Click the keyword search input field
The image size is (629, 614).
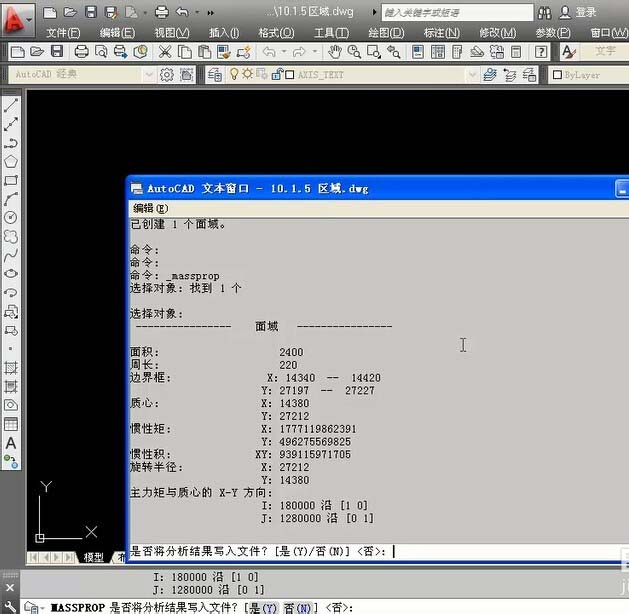pyautogui.click(x=457, y=12)
